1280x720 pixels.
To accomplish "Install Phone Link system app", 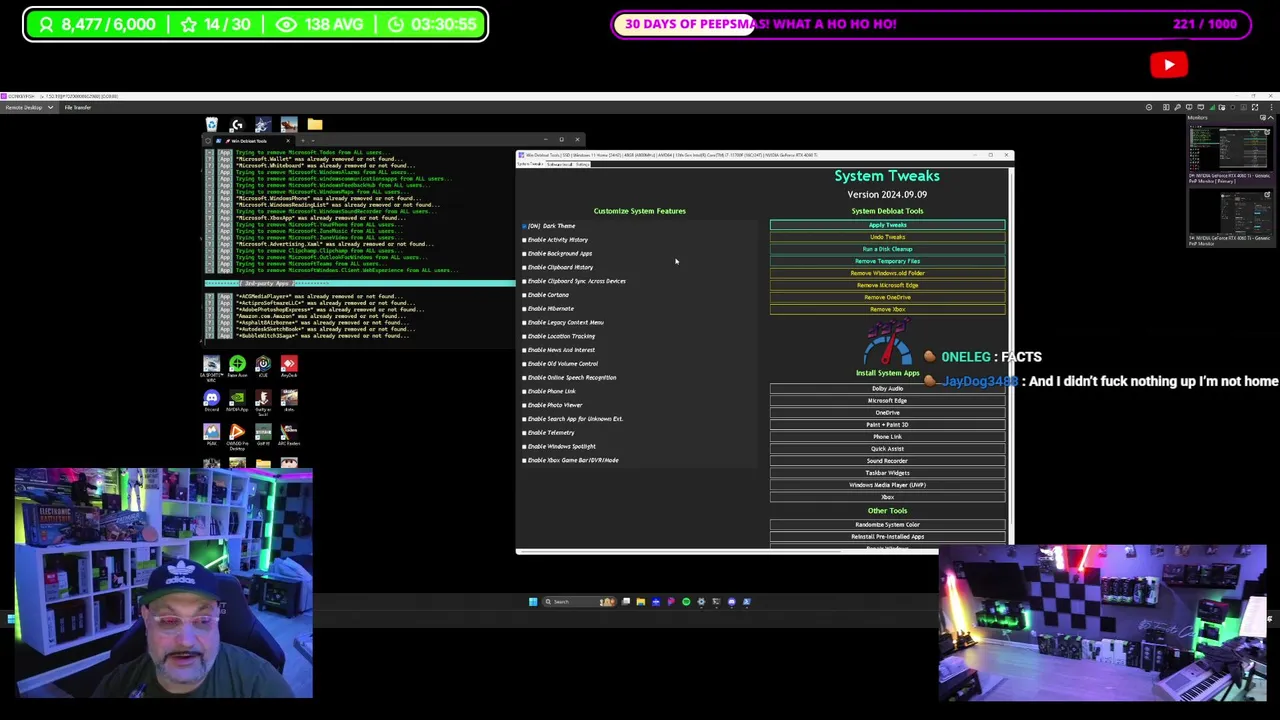I will coord(887,436).
